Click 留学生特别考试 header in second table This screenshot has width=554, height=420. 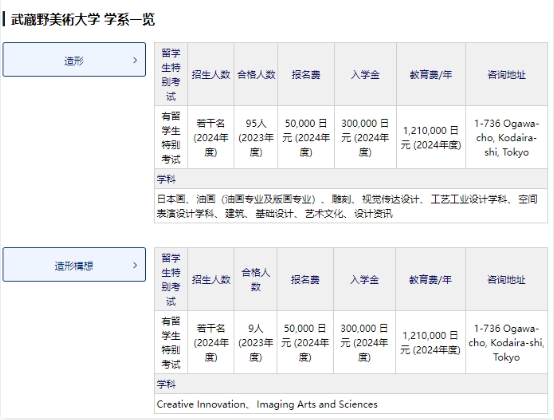pos(171,279)
